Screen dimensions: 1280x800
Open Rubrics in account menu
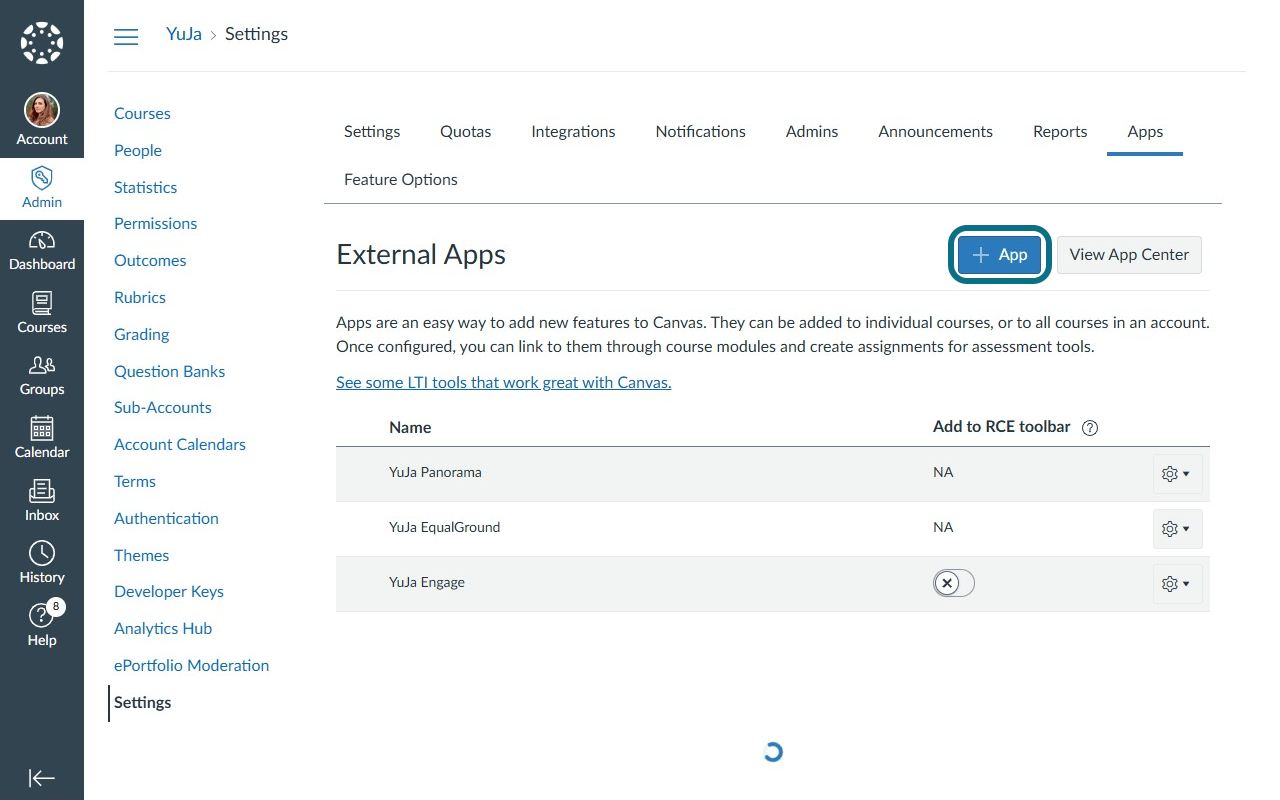pyautogui.click(x=140, y=298)
